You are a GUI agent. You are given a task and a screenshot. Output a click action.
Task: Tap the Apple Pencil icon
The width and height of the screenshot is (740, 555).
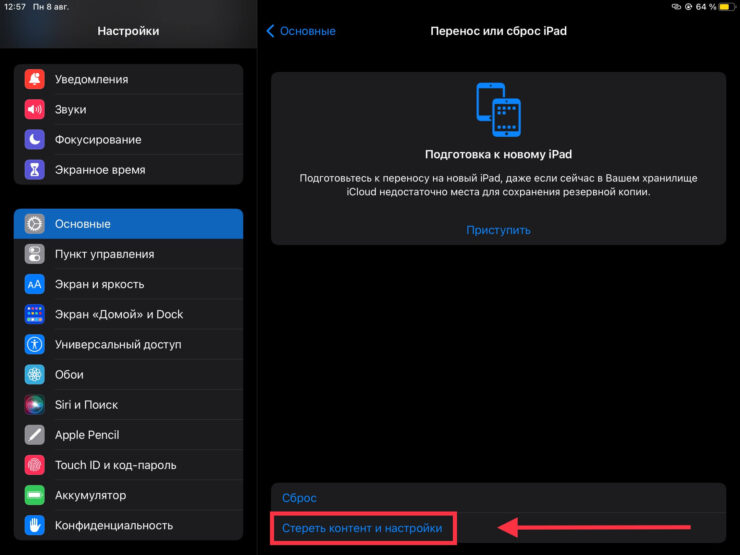[x=35, y=435]
